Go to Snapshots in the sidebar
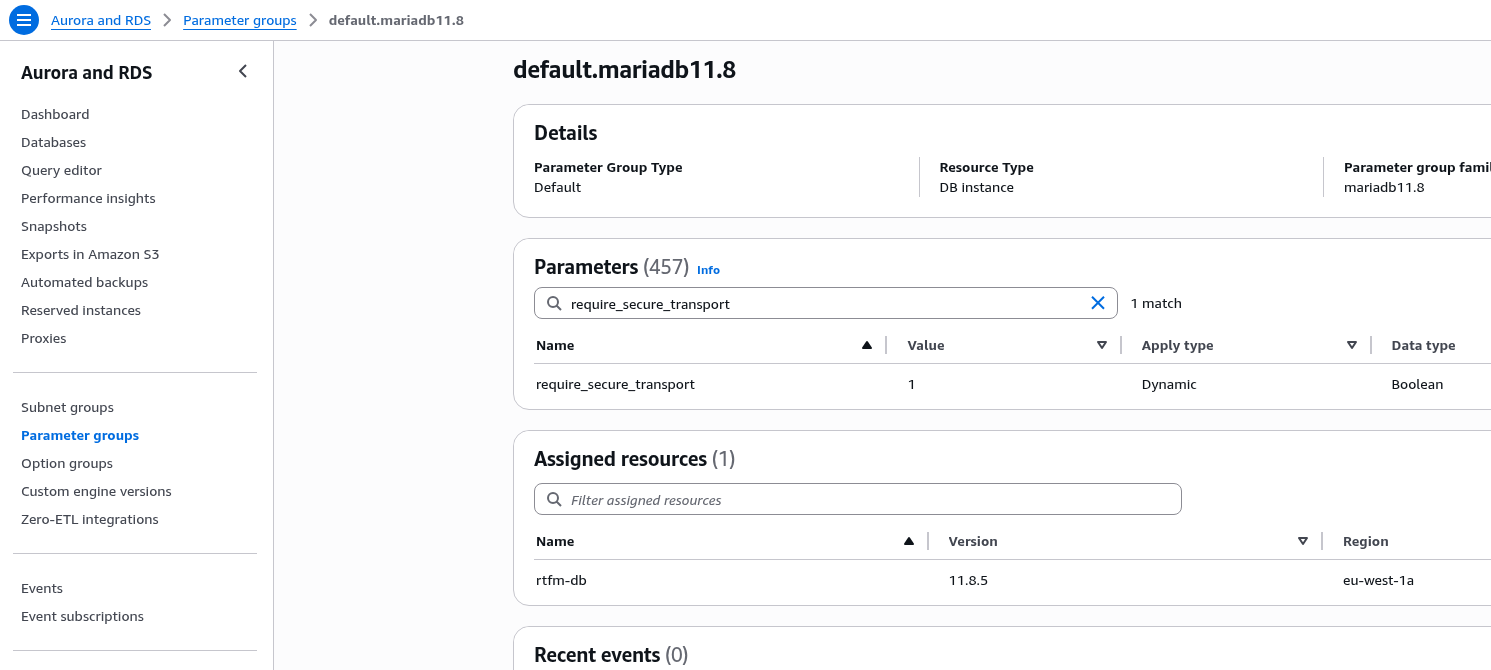The height and width of the screenshot is (670, 1491). point(54,226)
